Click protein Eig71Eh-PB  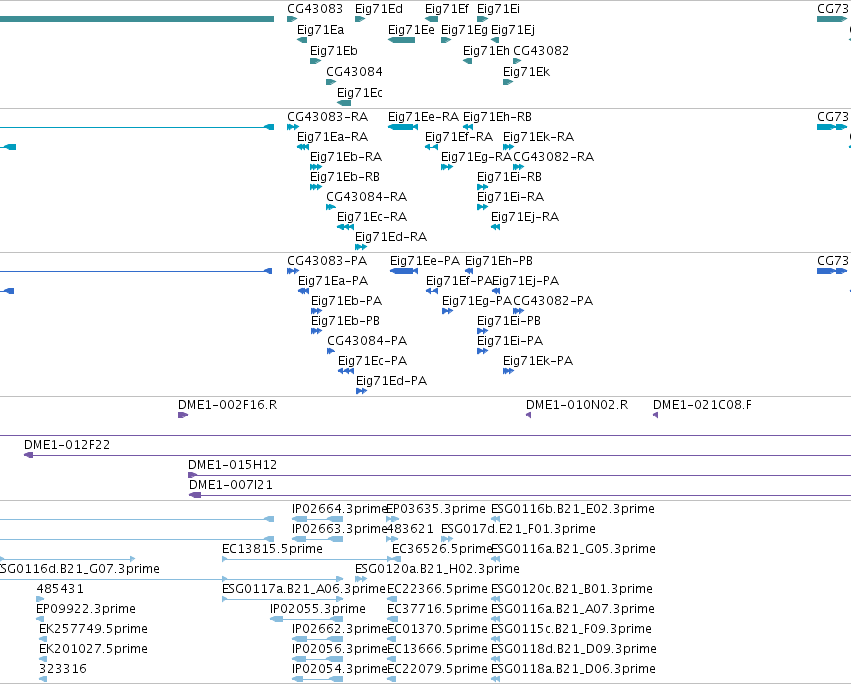(x=499, y=261)
